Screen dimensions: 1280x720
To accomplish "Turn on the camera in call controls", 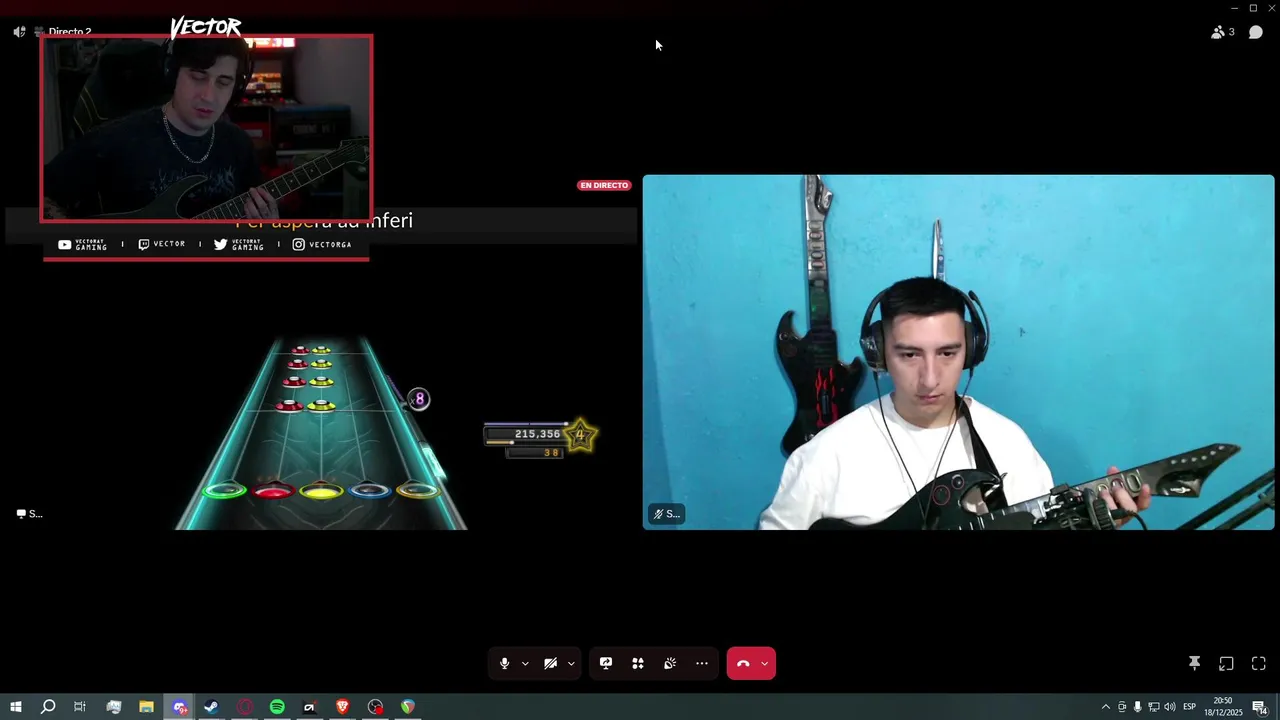I will click(550, 663).
